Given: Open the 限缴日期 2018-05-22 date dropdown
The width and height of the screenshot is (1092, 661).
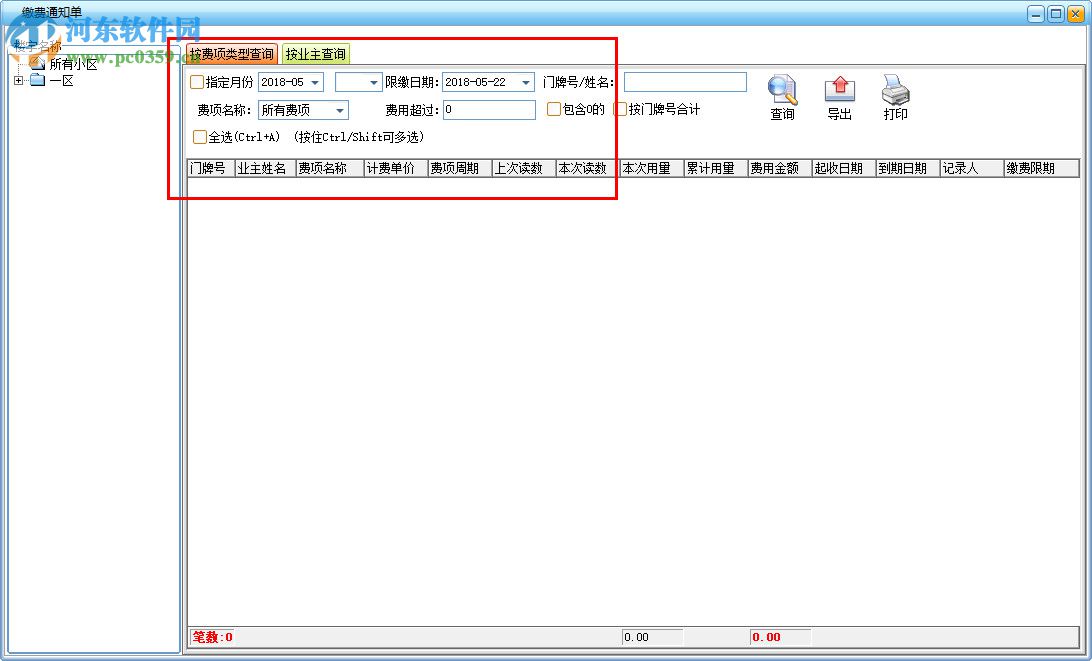Looking at the screenshot, I should click(526, 82).
